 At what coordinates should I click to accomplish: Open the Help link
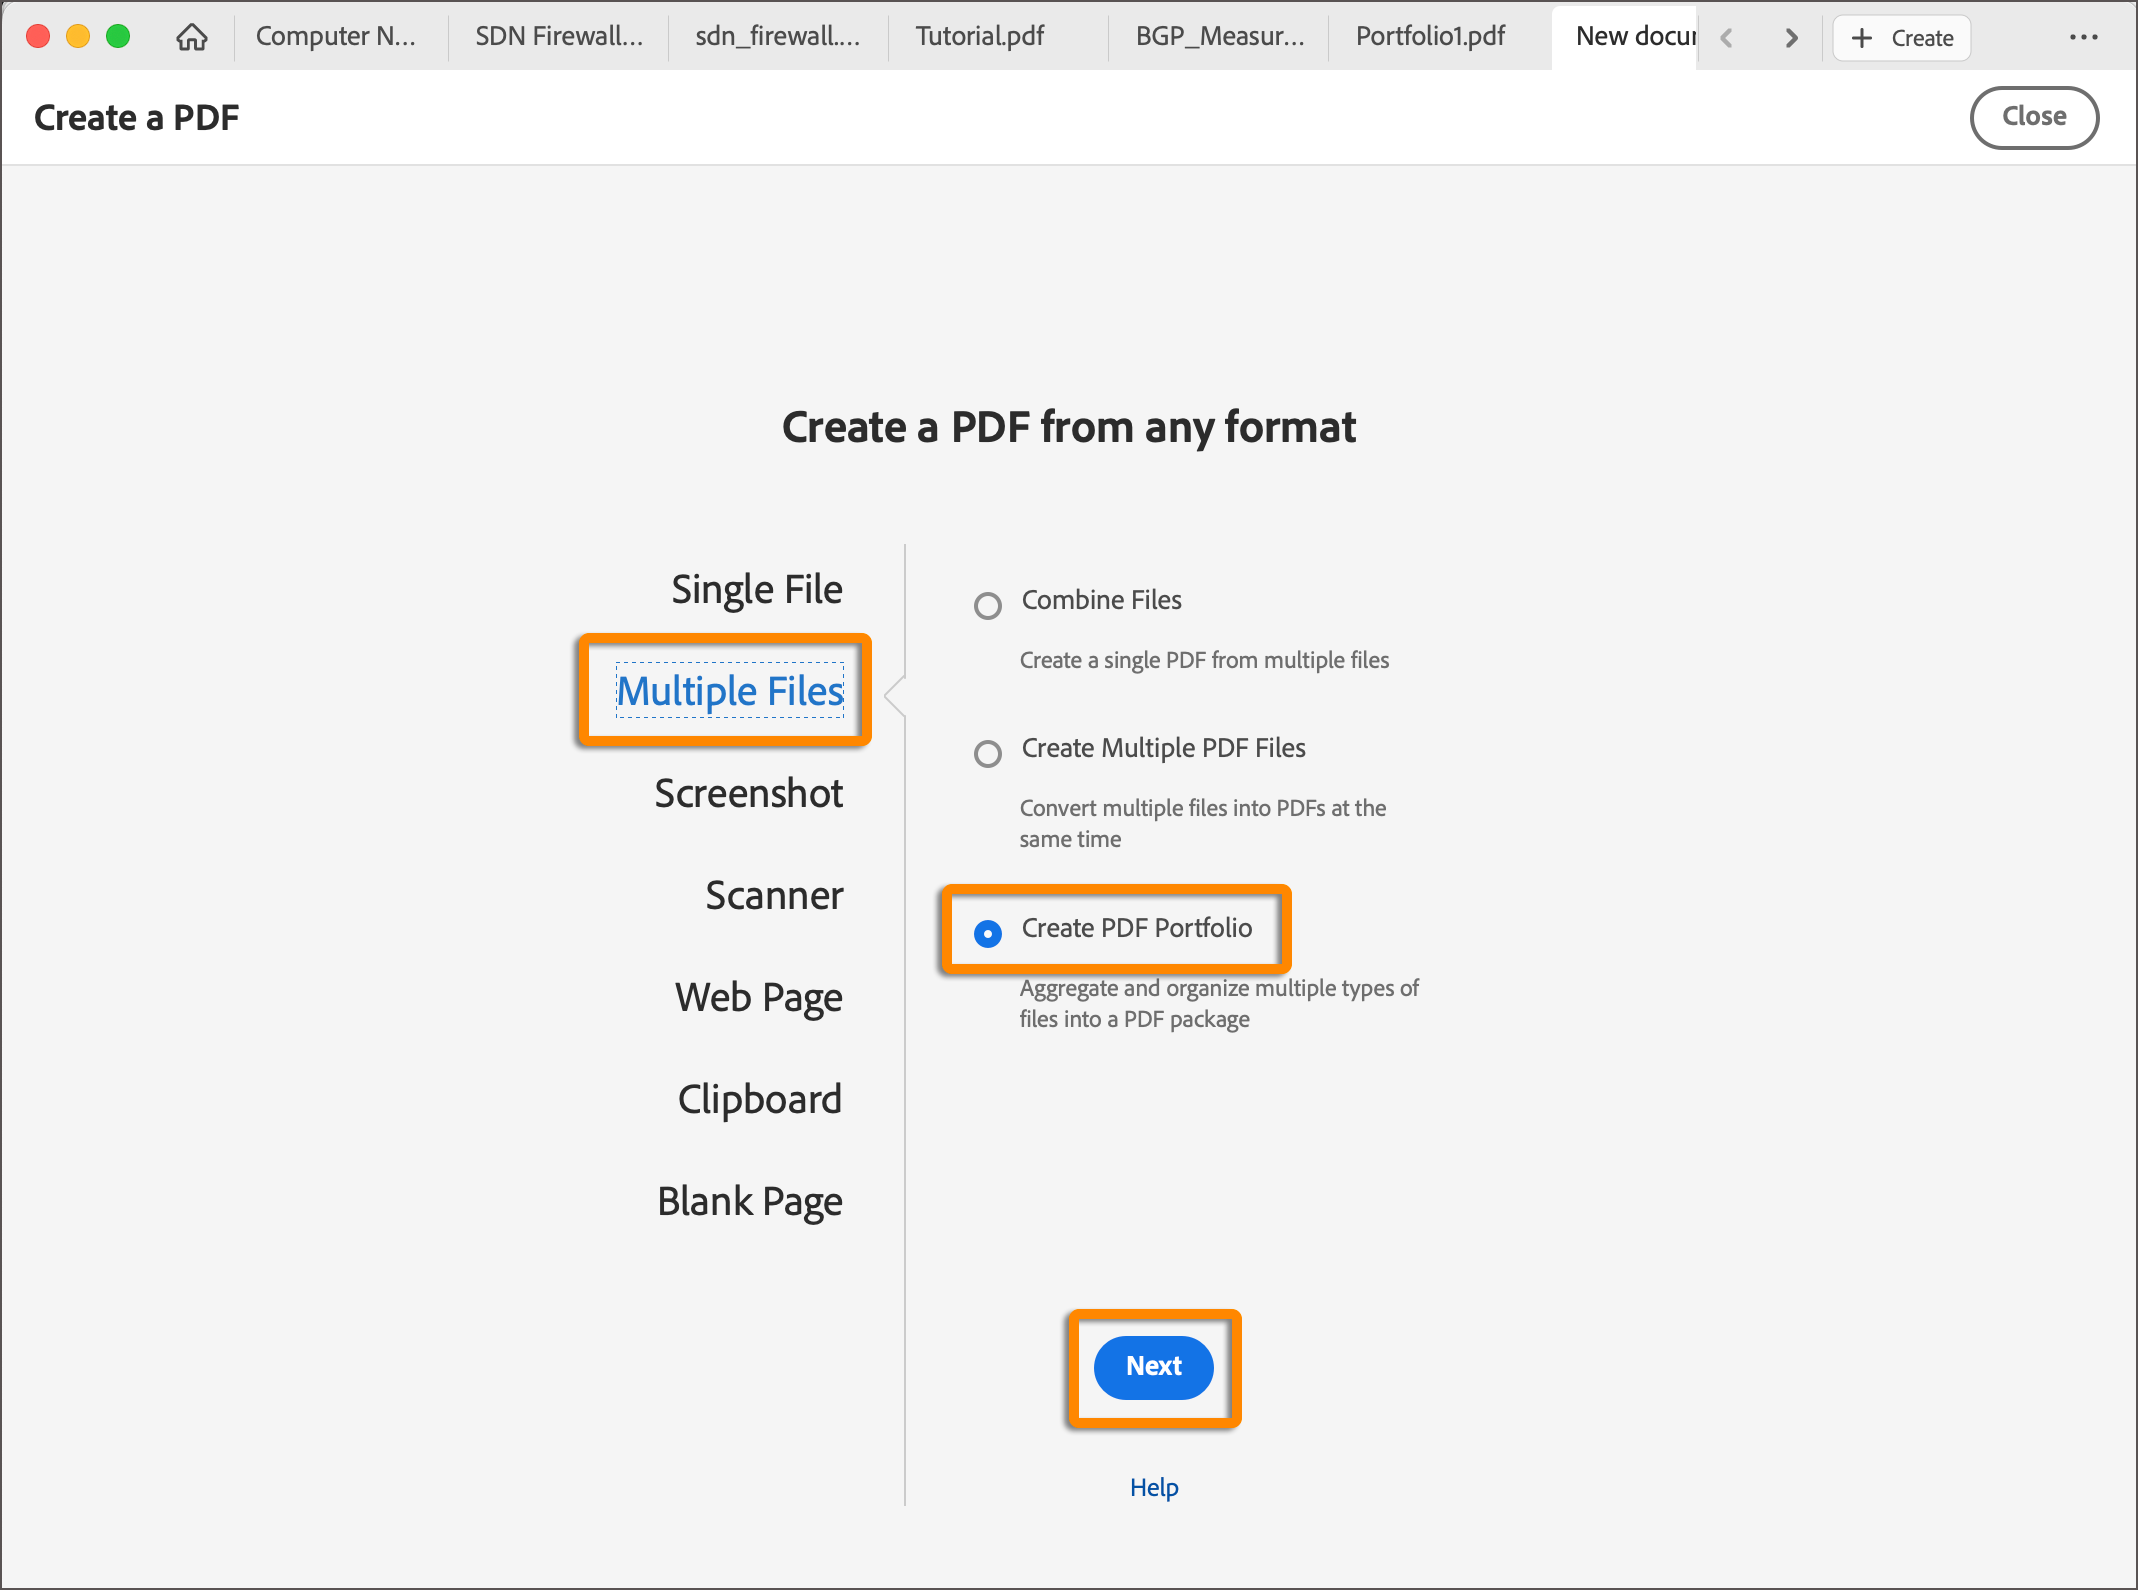[x=1152, y=1487]
